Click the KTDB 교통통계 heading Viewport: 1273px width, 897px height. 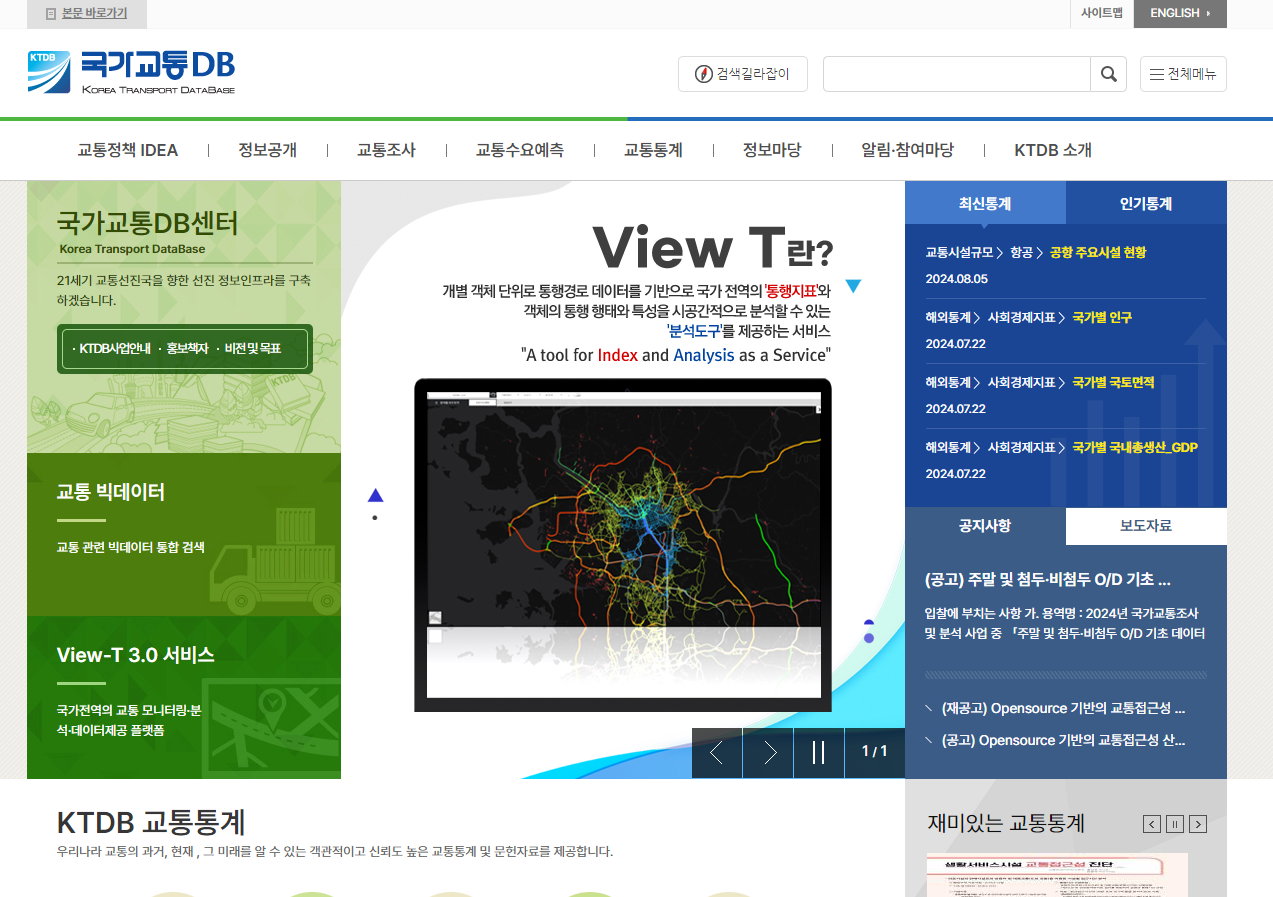point(151,822)
